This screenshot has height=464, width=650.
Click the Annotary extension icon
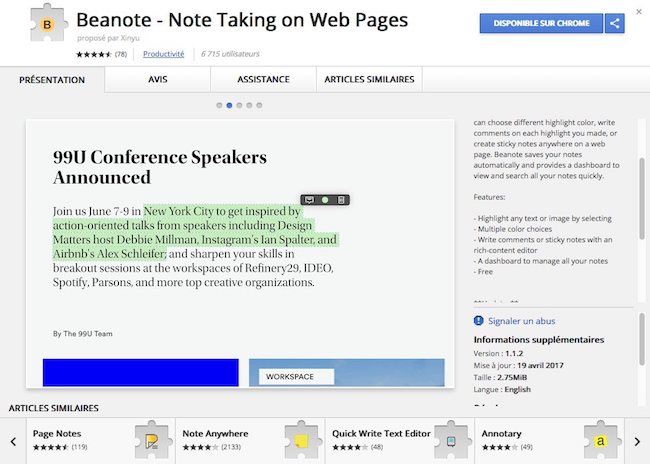[x=600, y=440]
